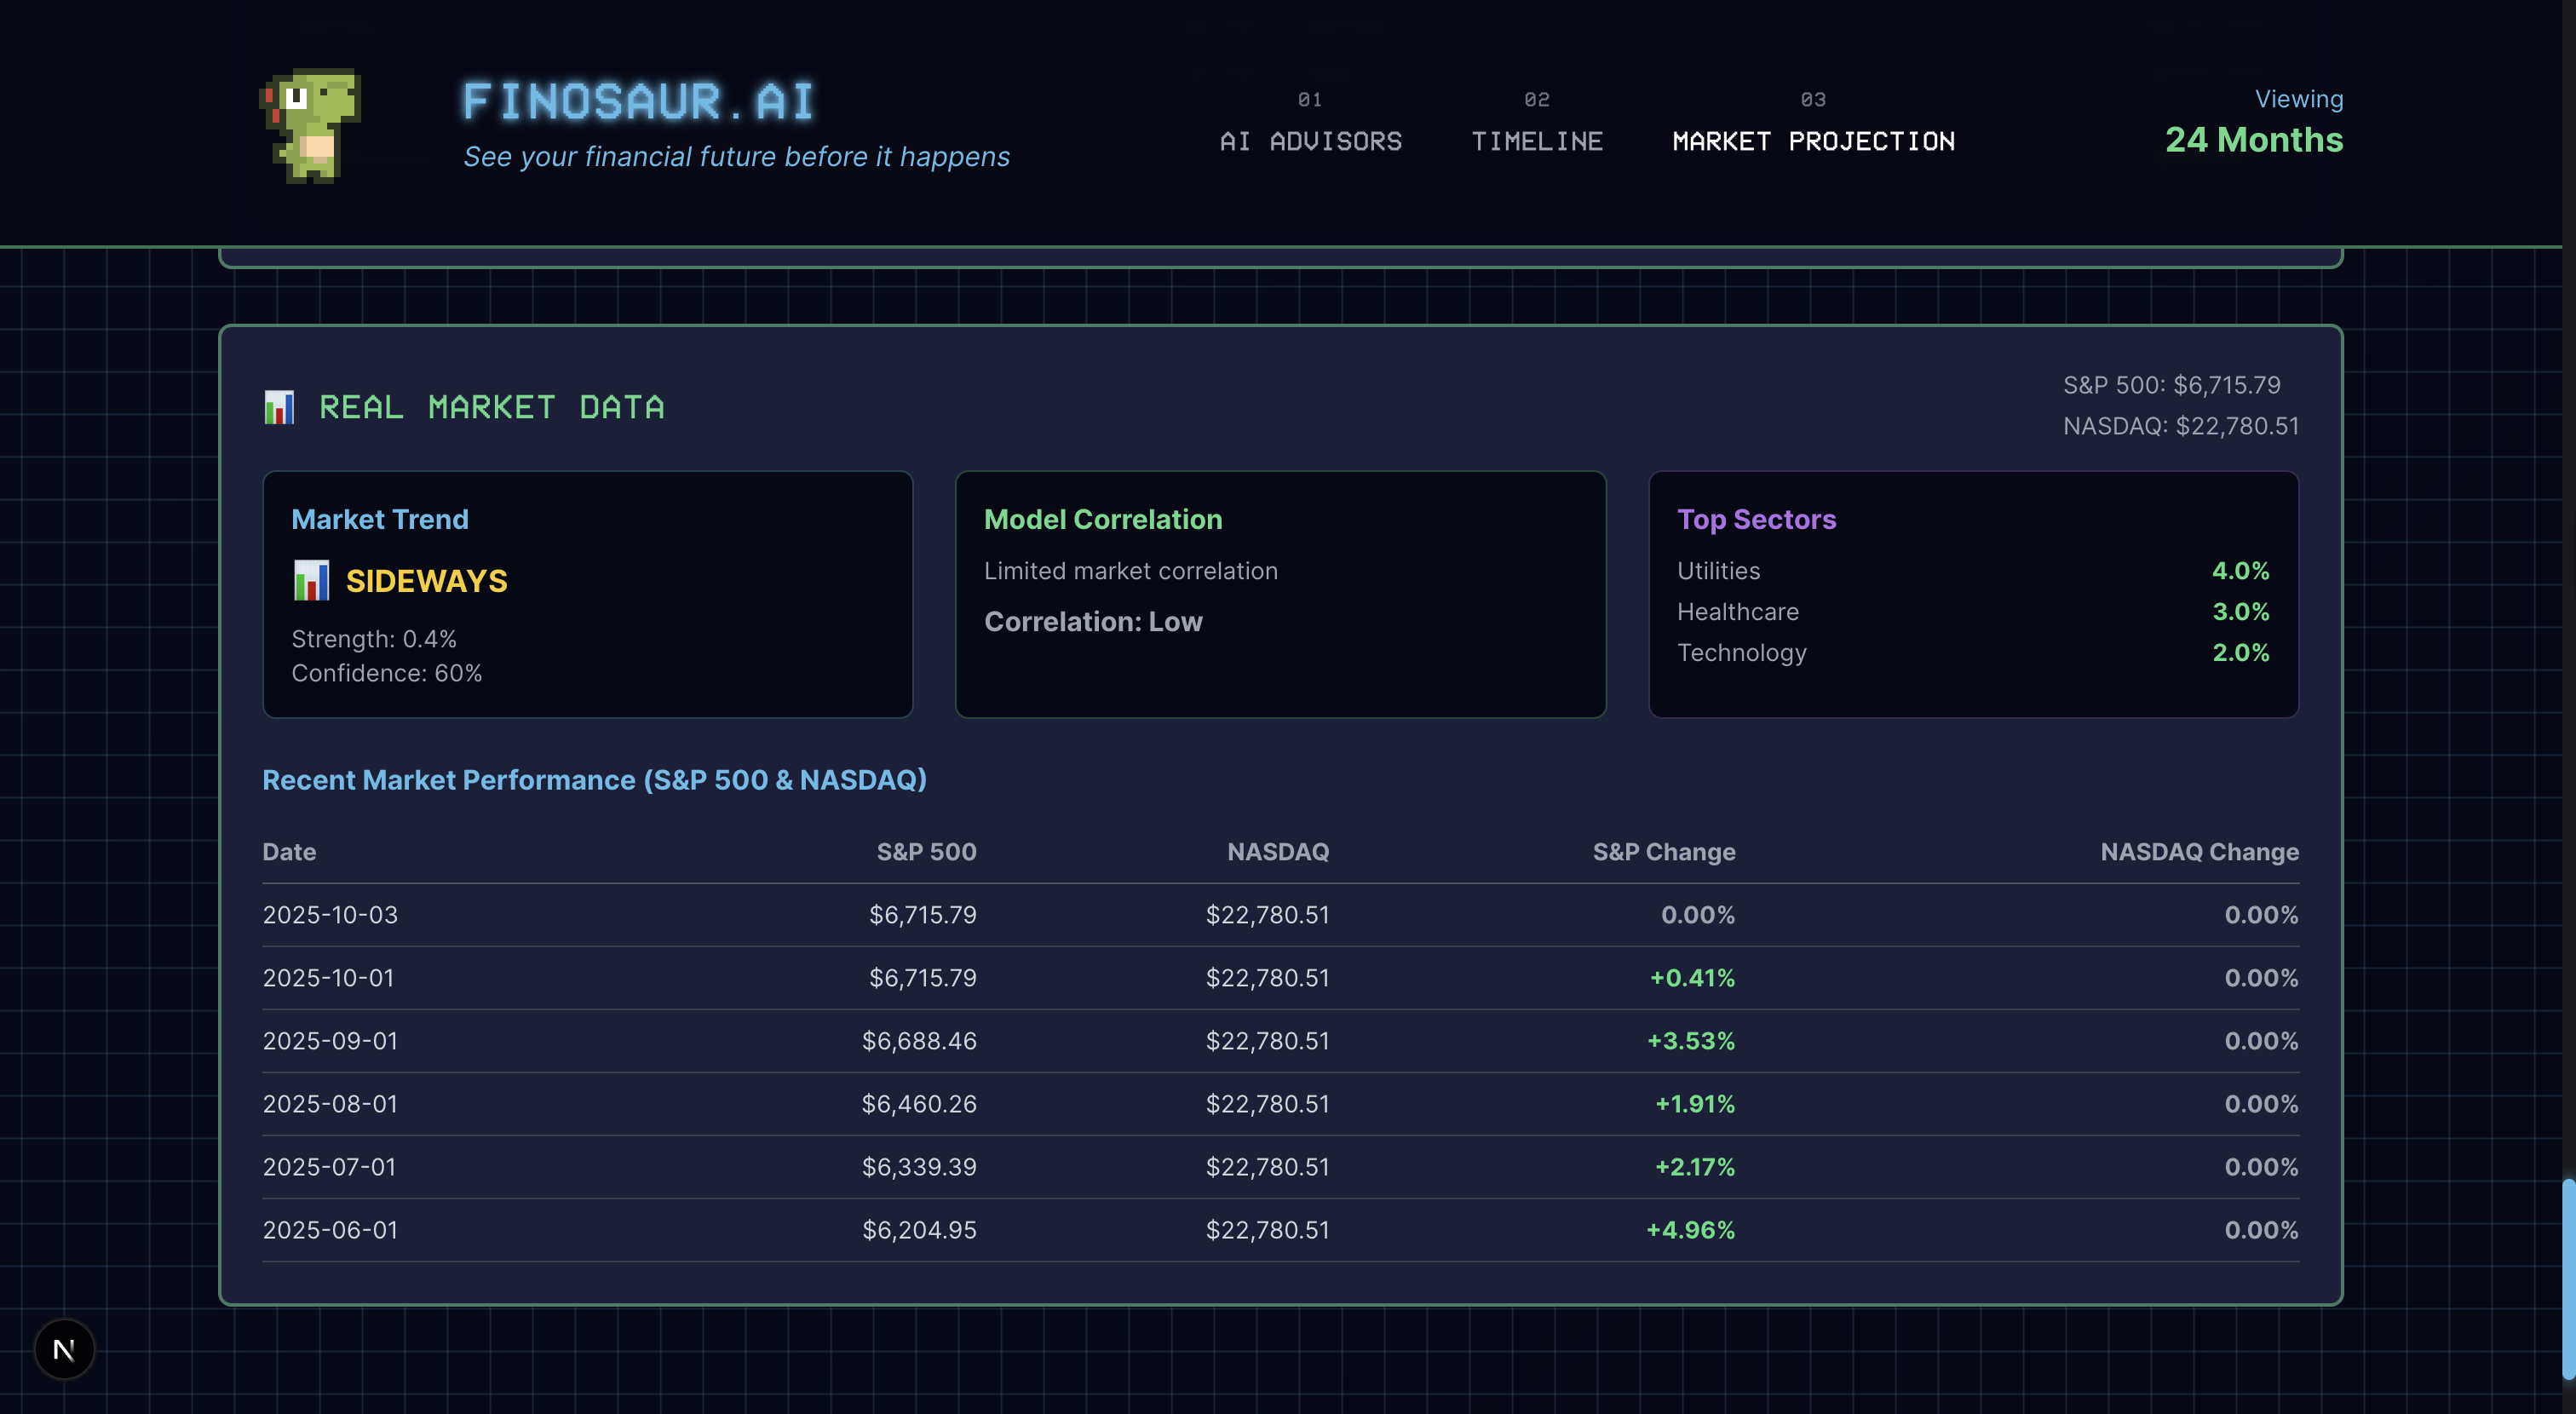Click the +4.96% change for 2025-06-01
Viewport: 2576px width, 1414px height.
pos(1690,1230)
